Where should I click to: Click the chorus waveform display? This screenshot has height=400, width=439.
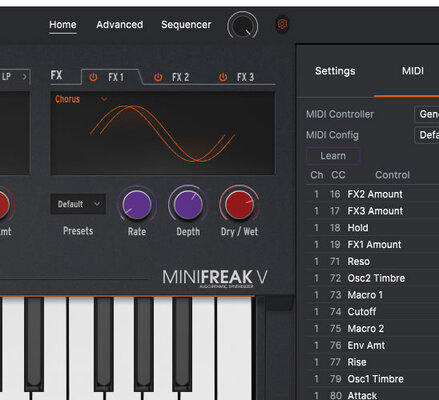pos(163,133)
